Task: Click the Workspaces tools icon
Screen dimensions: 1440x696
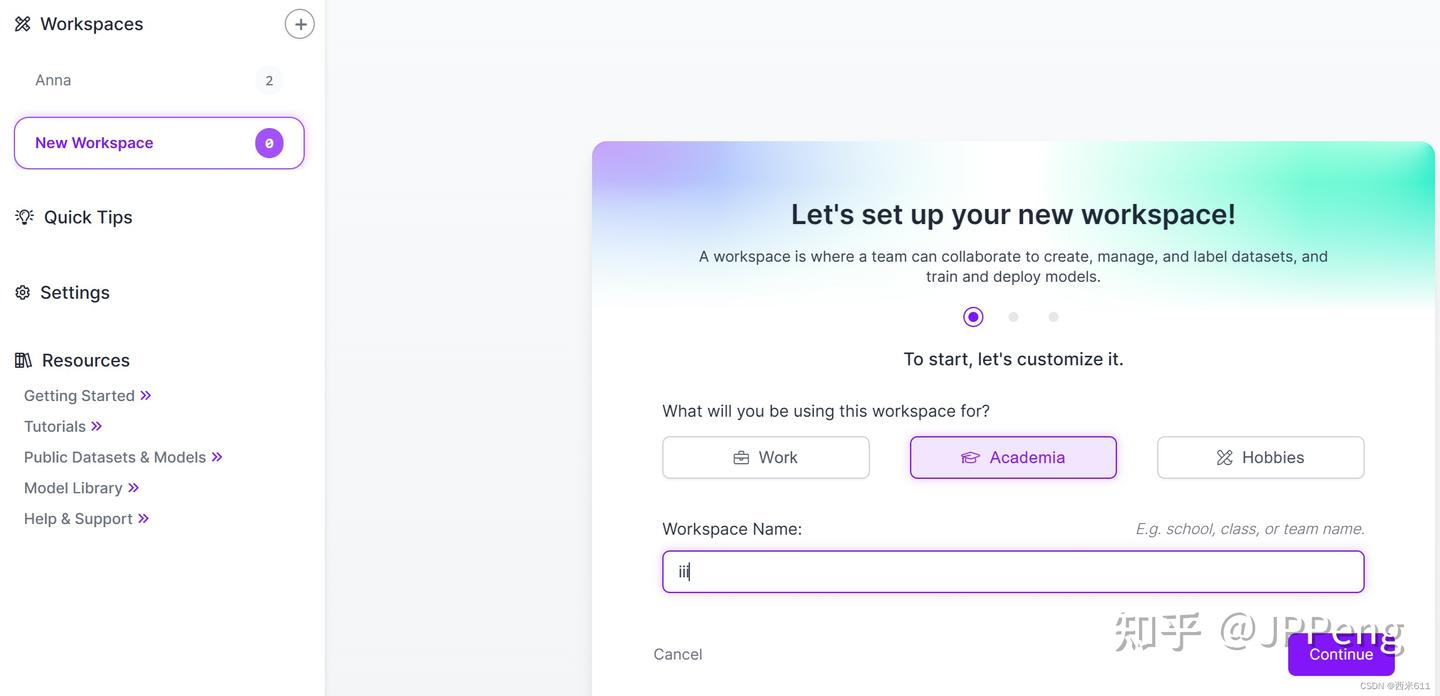Action: click(22, 24)
